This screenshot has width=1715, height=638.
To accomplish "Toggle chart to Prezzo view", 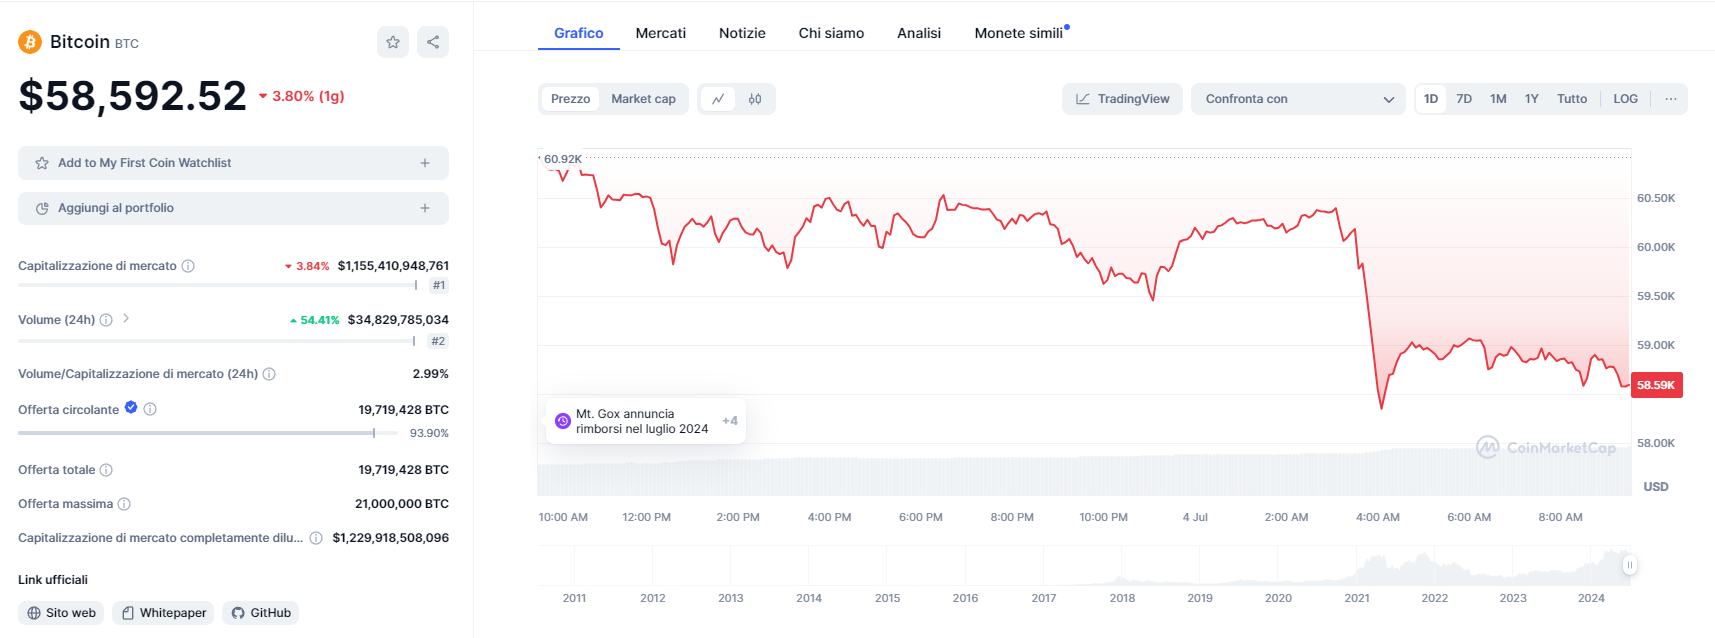I will 570,99.
